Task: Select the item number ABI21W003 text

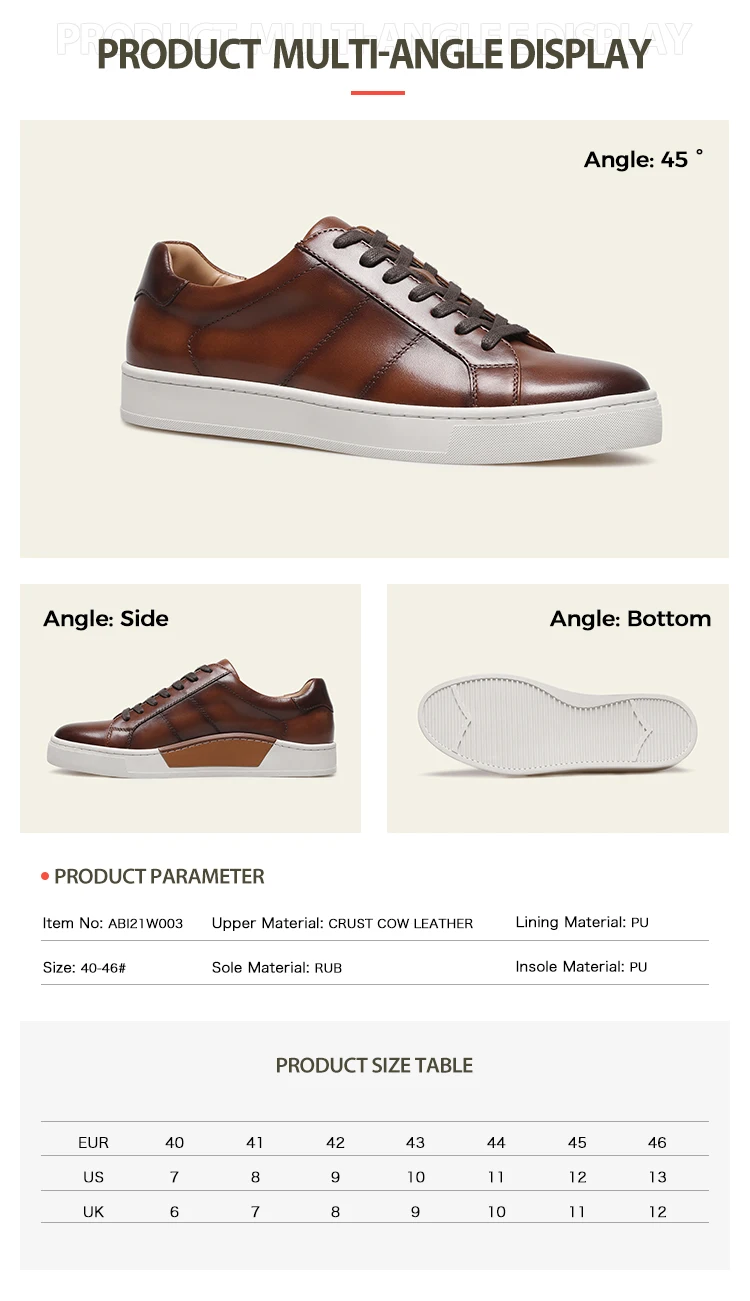Action: (146, 924)
